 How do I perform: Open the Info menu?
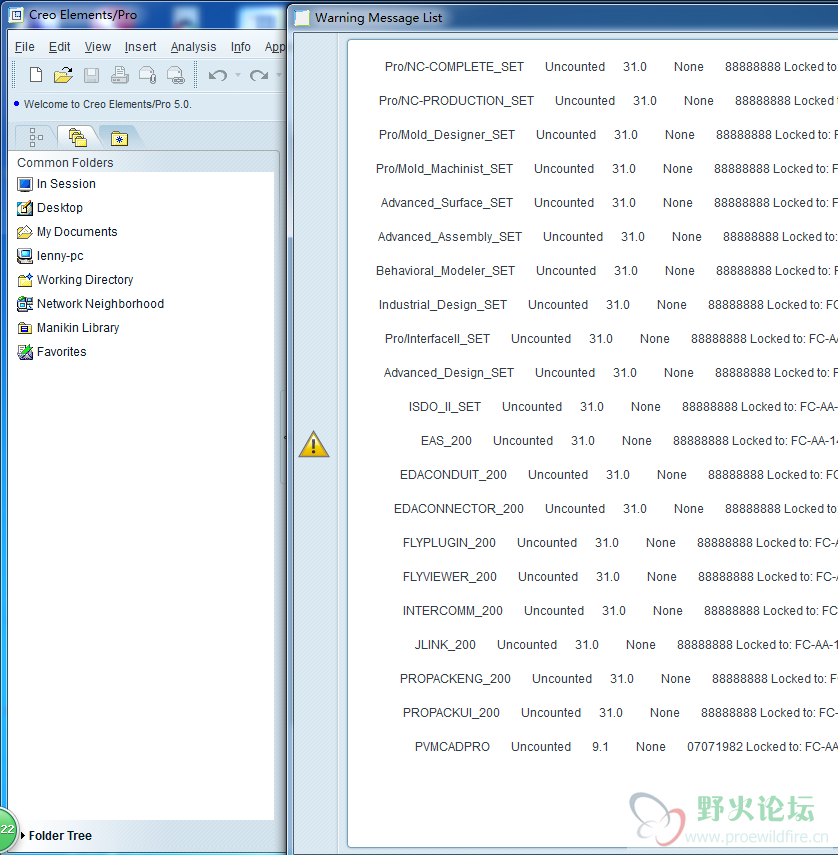coord(240,47)
